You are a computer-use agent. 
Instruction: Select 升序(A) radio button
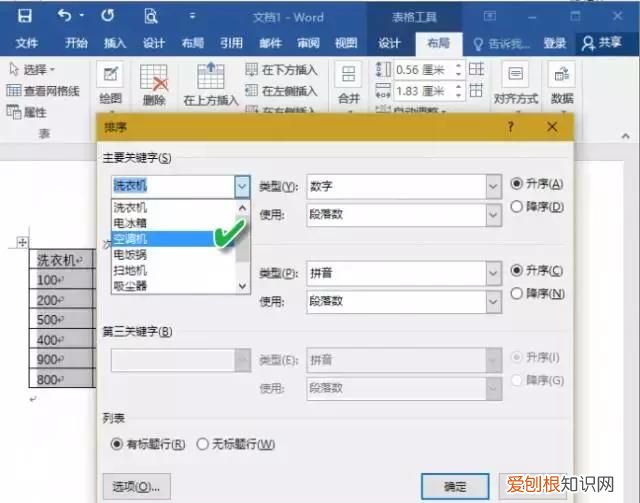516,184
